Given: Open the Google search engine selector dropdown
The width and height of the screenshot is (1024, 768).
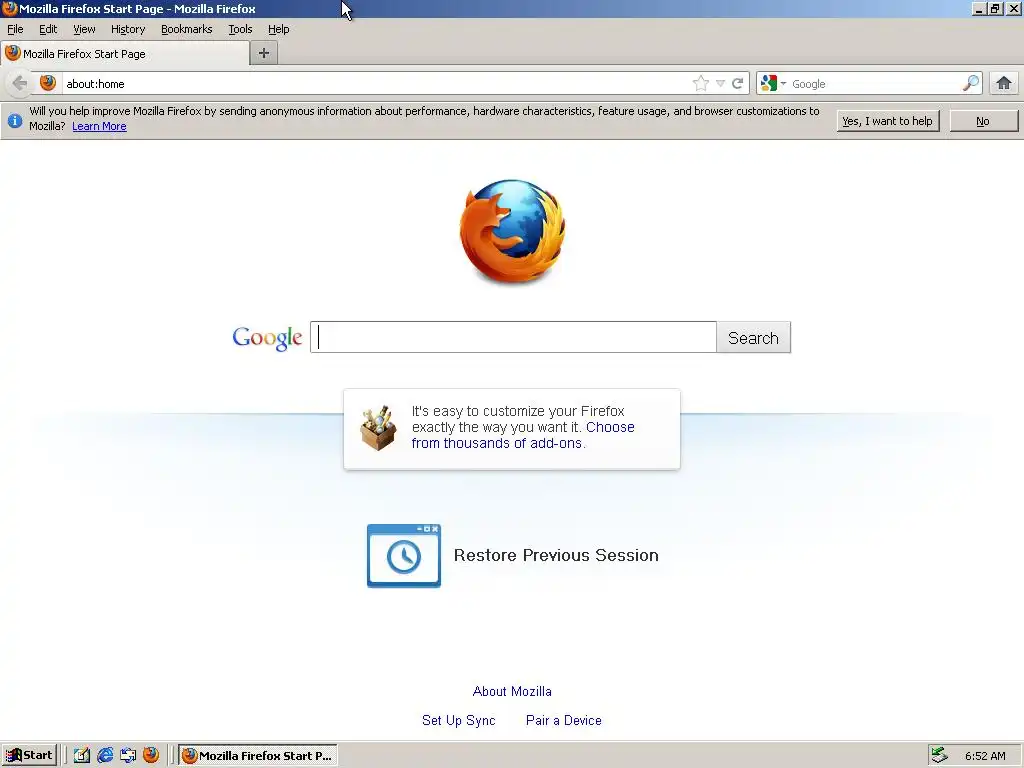Looking at the screenshot, I should [x=773, y=84].
